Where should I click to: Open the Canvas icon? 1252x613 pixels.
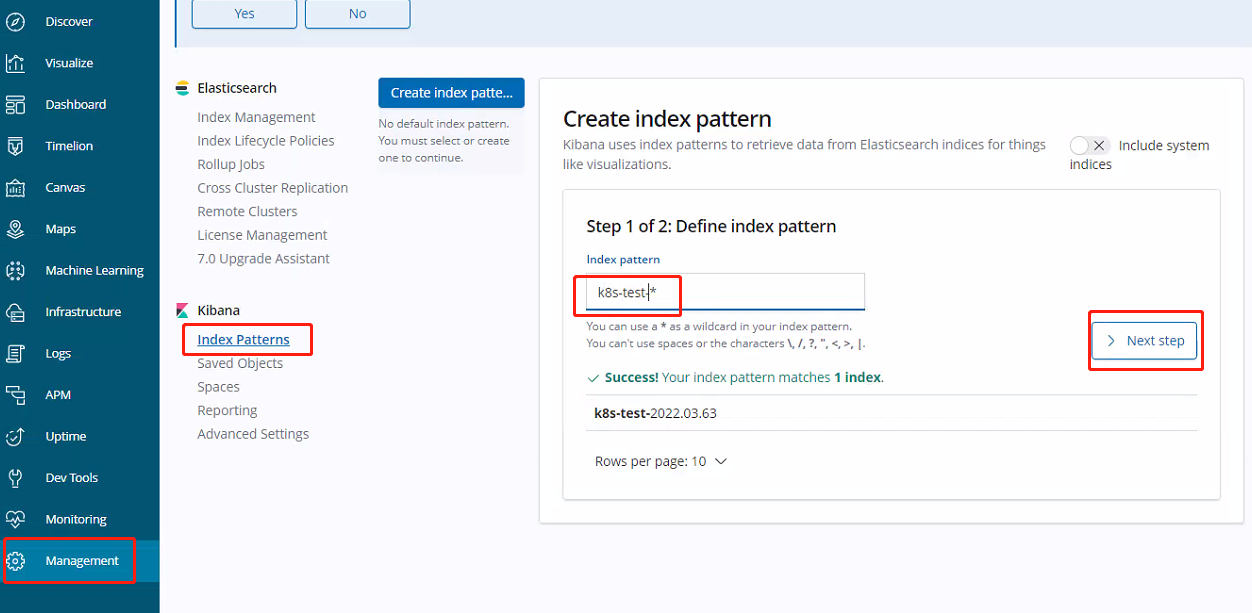coord(15,187)
